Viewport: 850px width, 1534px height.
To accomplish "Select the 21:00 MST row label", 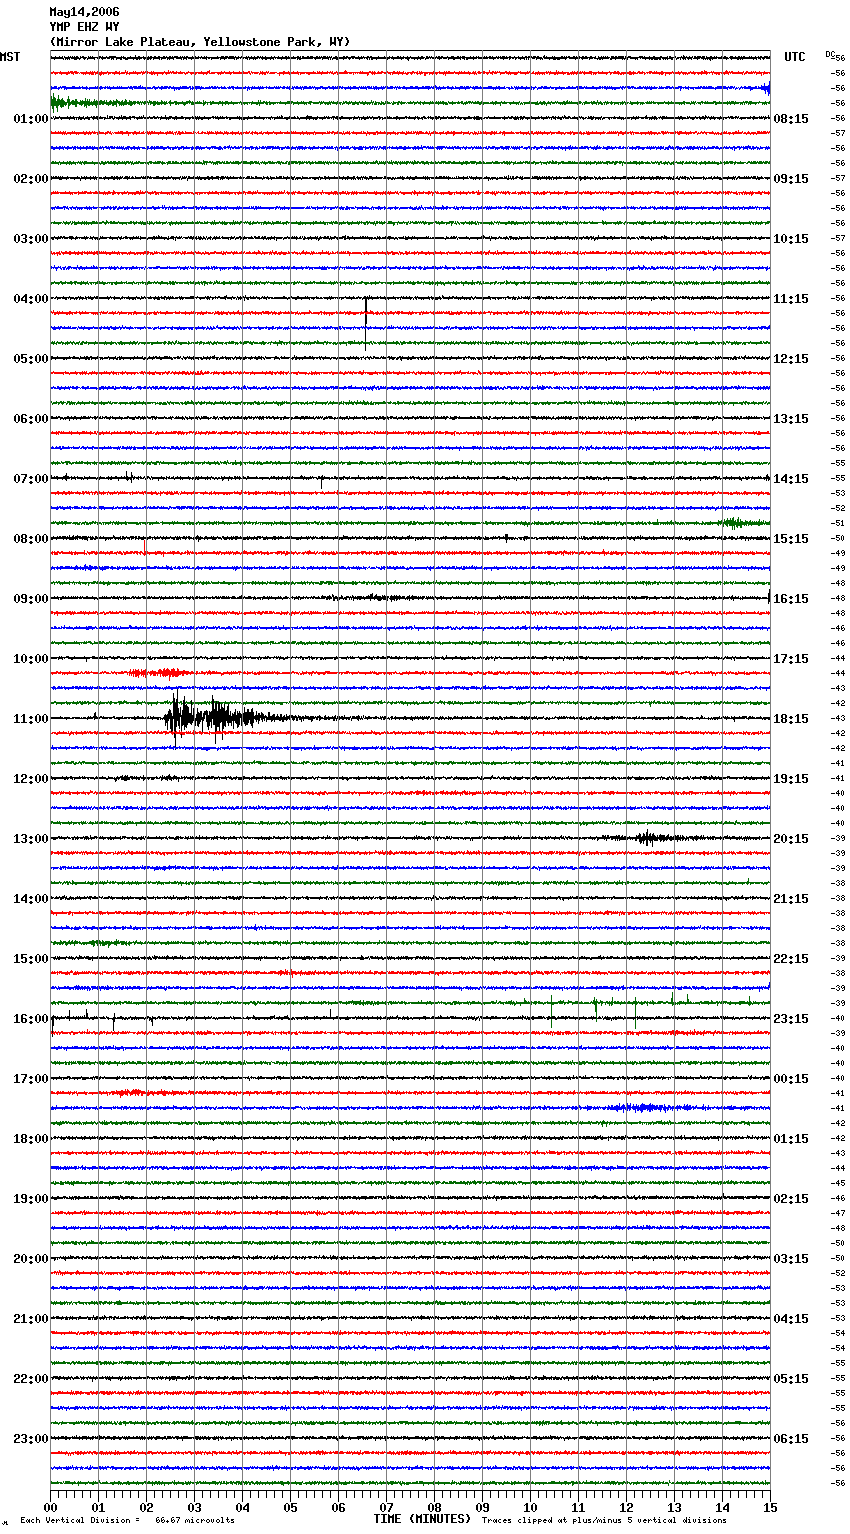I will (31, 1319).
